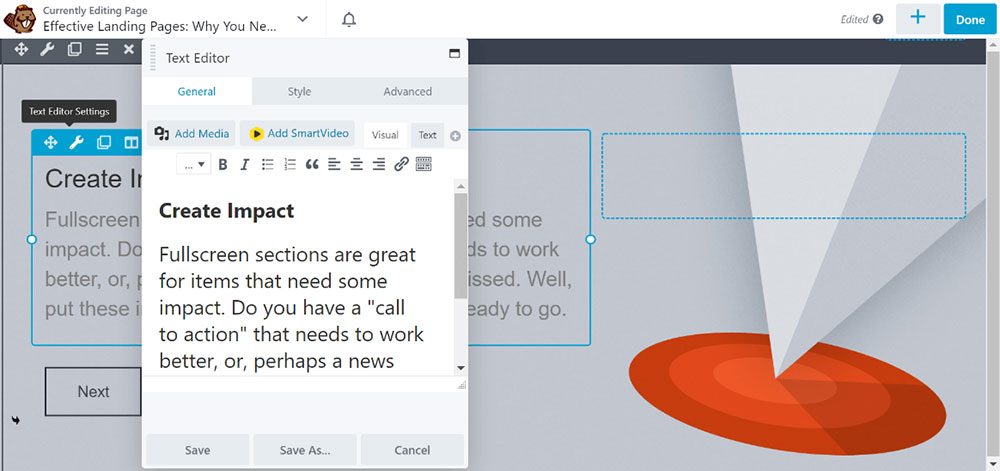The image size is (1000, 471).
Task: Click the Cancel button
Action: pyautogui.click(x=412, y=450)
